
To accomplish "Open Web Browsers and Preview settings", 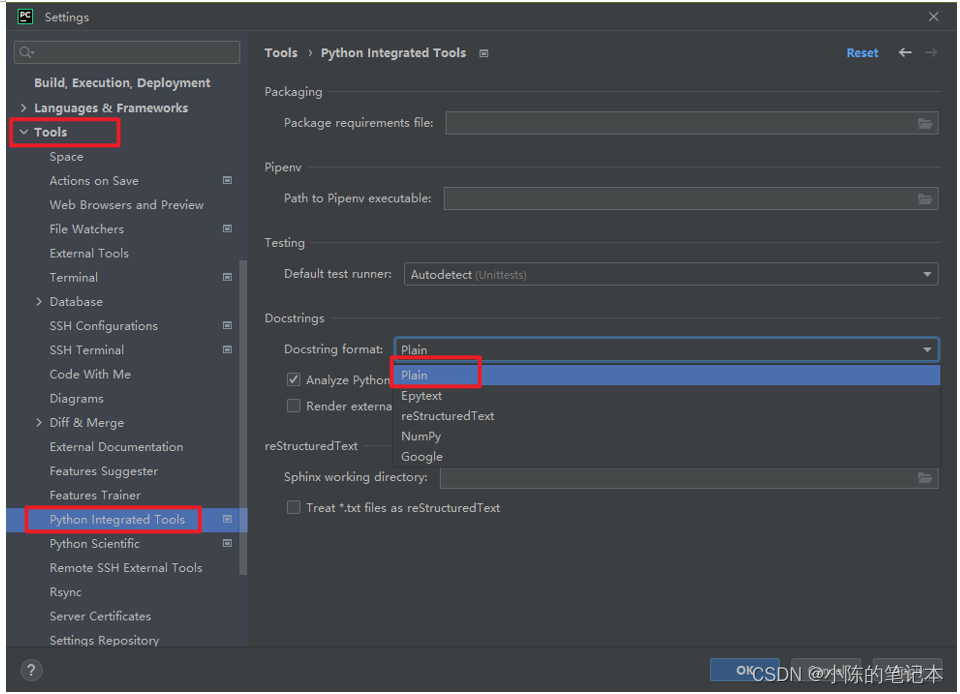I will 126,205.
